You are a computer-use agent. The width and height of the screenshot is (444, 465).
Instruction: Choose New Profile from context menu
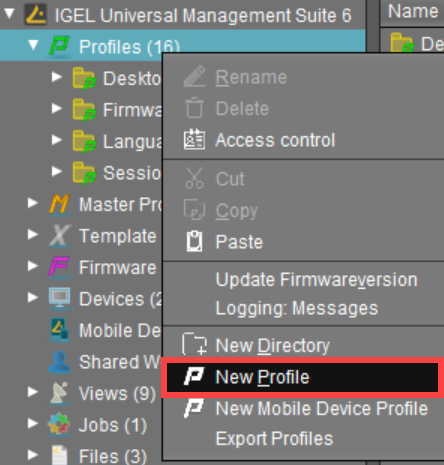(302, 377)
